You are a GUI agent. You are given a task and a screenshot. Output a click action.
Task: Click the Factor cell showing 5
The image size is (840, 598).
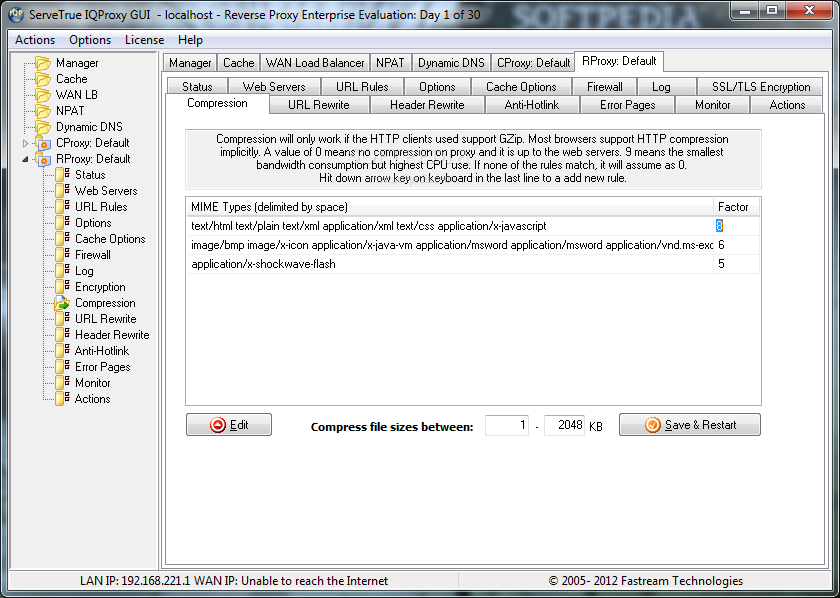(x=736, y=264)
